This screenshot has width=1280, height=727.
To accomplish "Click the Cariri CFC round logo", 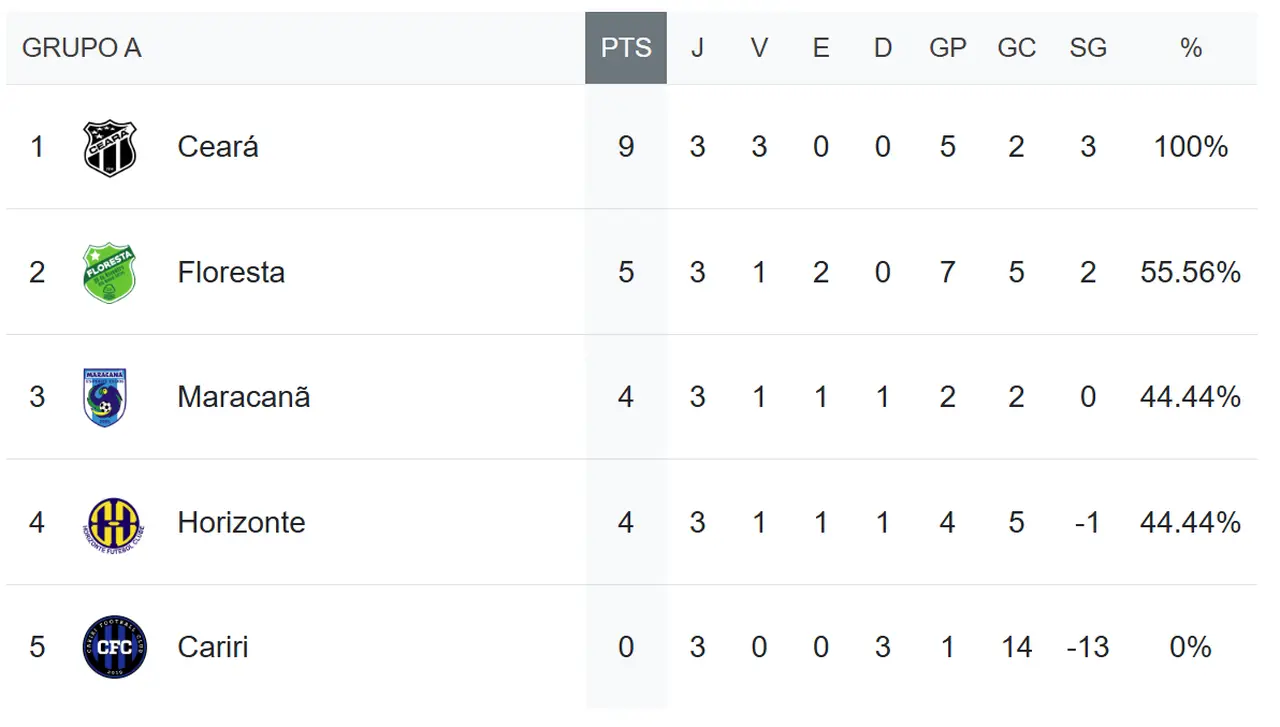I will click(x=115, y=647).
